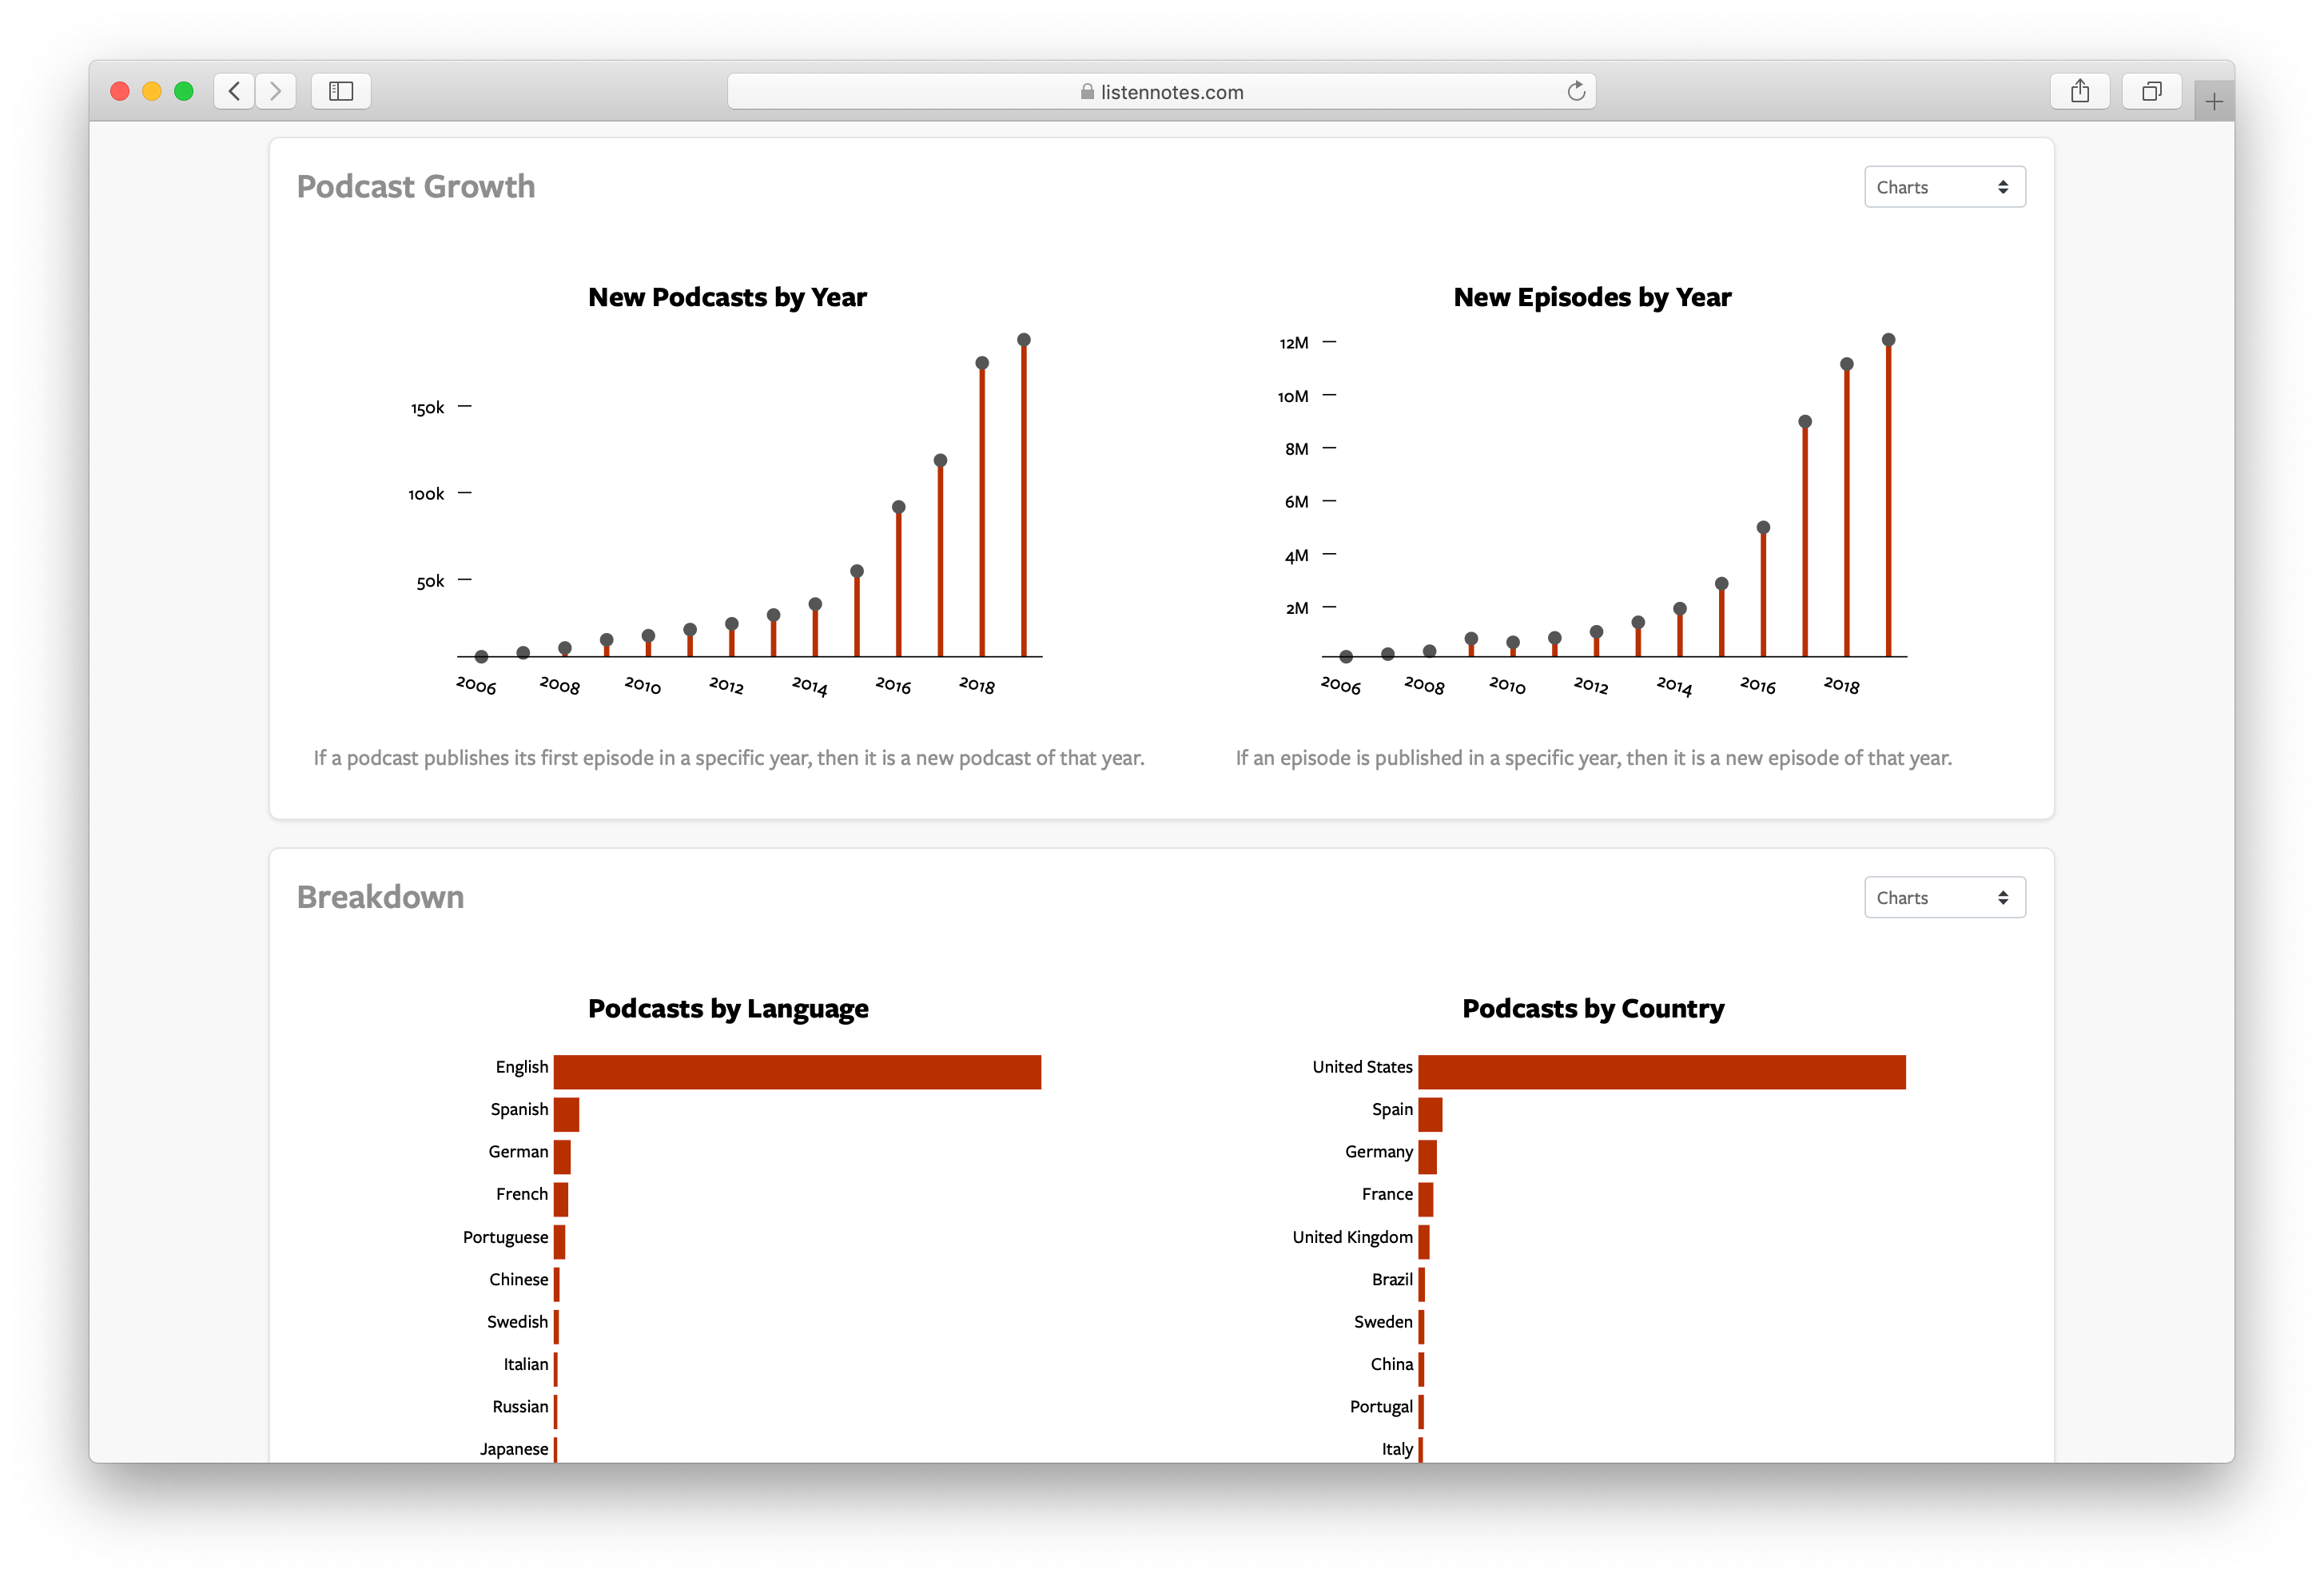The width and height of the screenshot is (2324, 1581).
Task: Click the Portuguese language bar
Action: pyautogui.click(x=559, y=1241)
